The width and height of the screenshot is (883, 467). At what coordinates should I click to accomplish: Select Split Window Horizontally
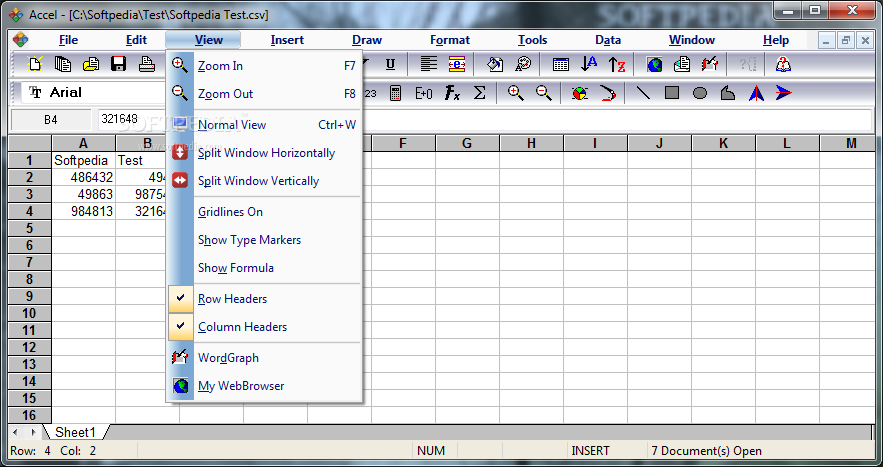(x=264, y=153)
